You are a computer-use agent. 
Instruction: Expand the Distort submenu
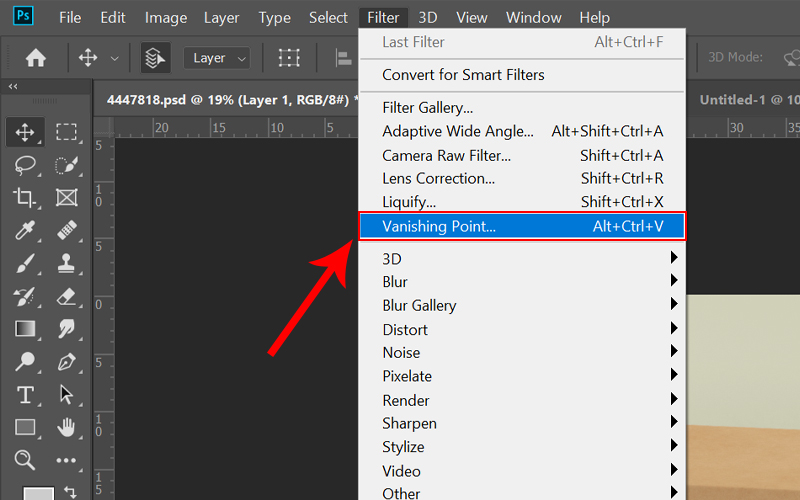(522, 330)
